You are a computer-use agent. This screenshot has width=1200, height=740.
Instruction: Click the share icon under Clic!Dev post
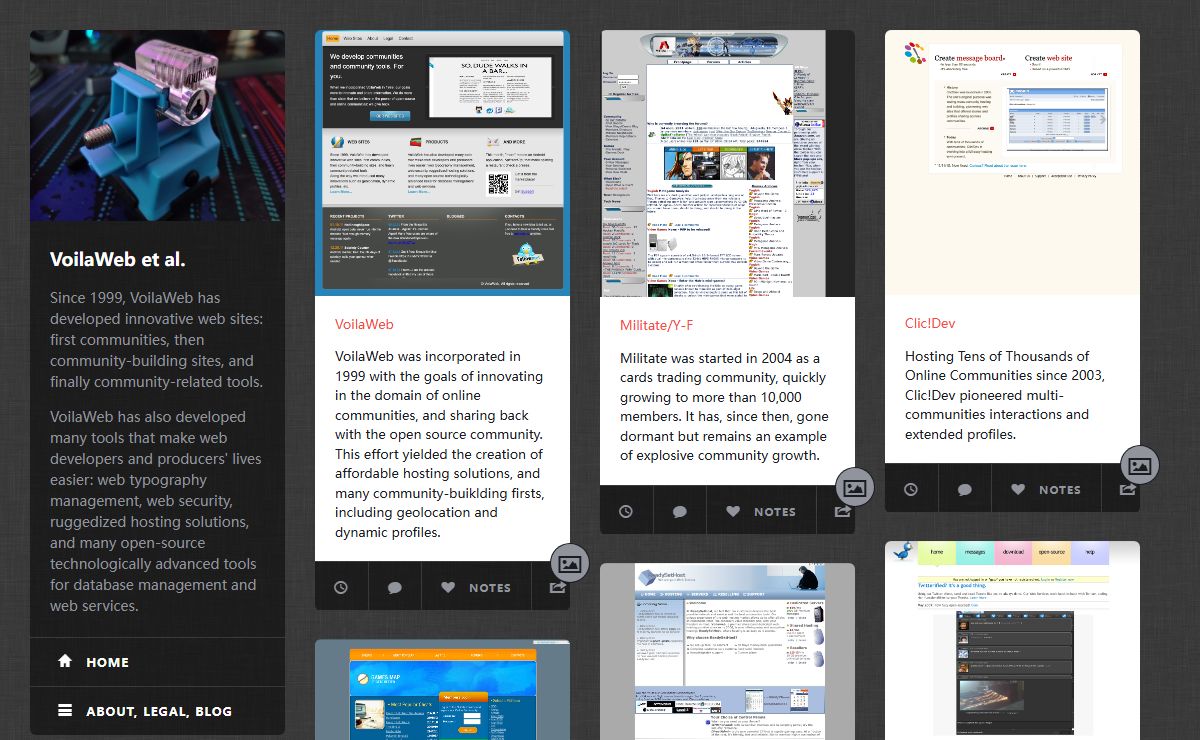pyautogui.click(x=1127, y=489)
